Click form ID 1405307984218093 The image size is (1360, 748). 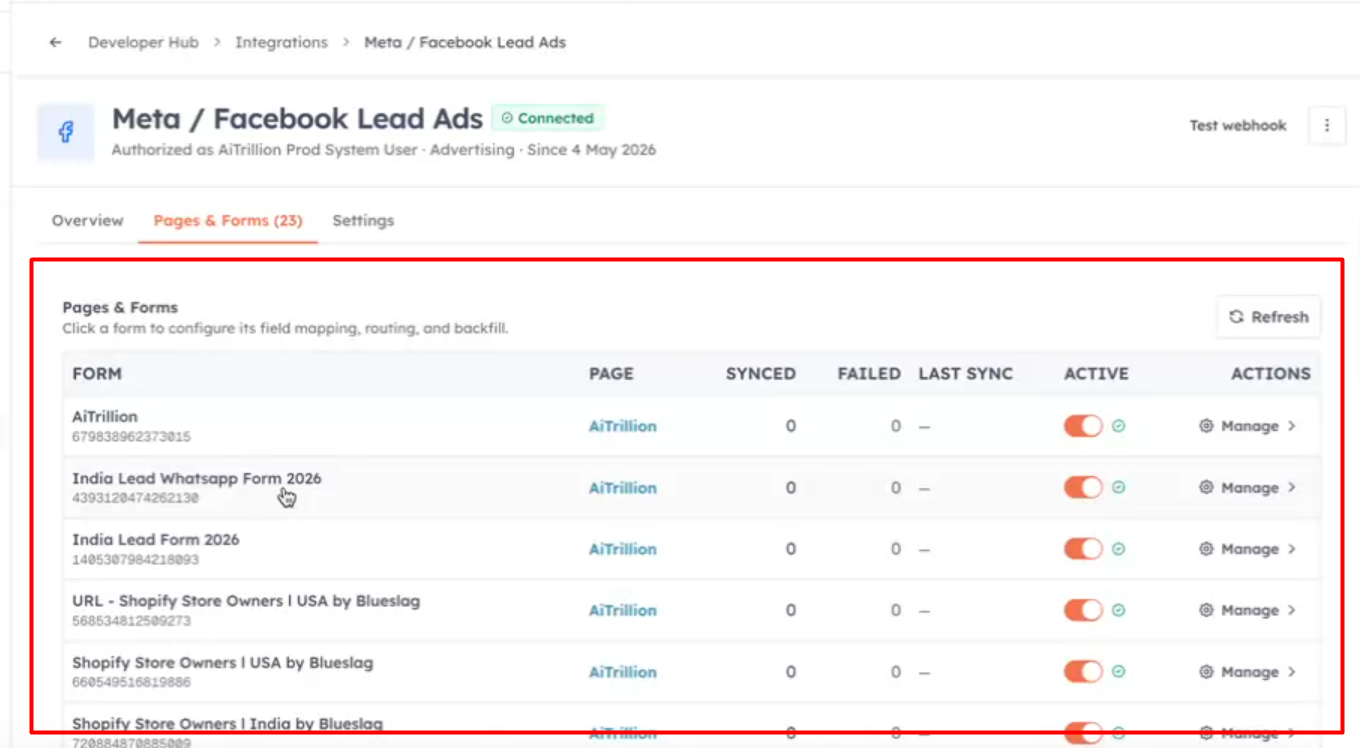135,560
